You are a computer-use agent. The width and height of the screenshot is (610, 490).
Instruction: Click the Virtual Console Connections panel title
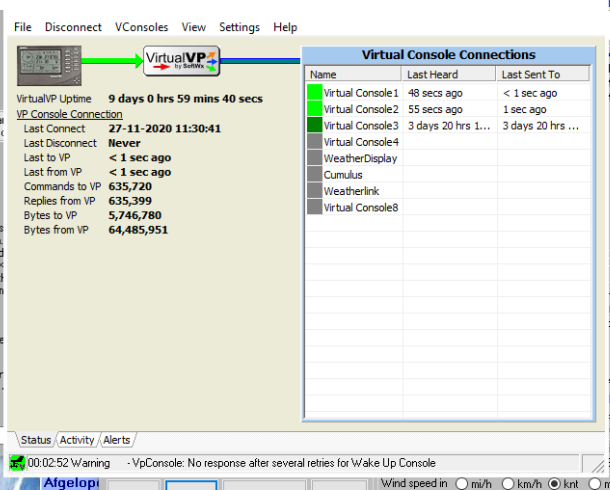(449, 55)
